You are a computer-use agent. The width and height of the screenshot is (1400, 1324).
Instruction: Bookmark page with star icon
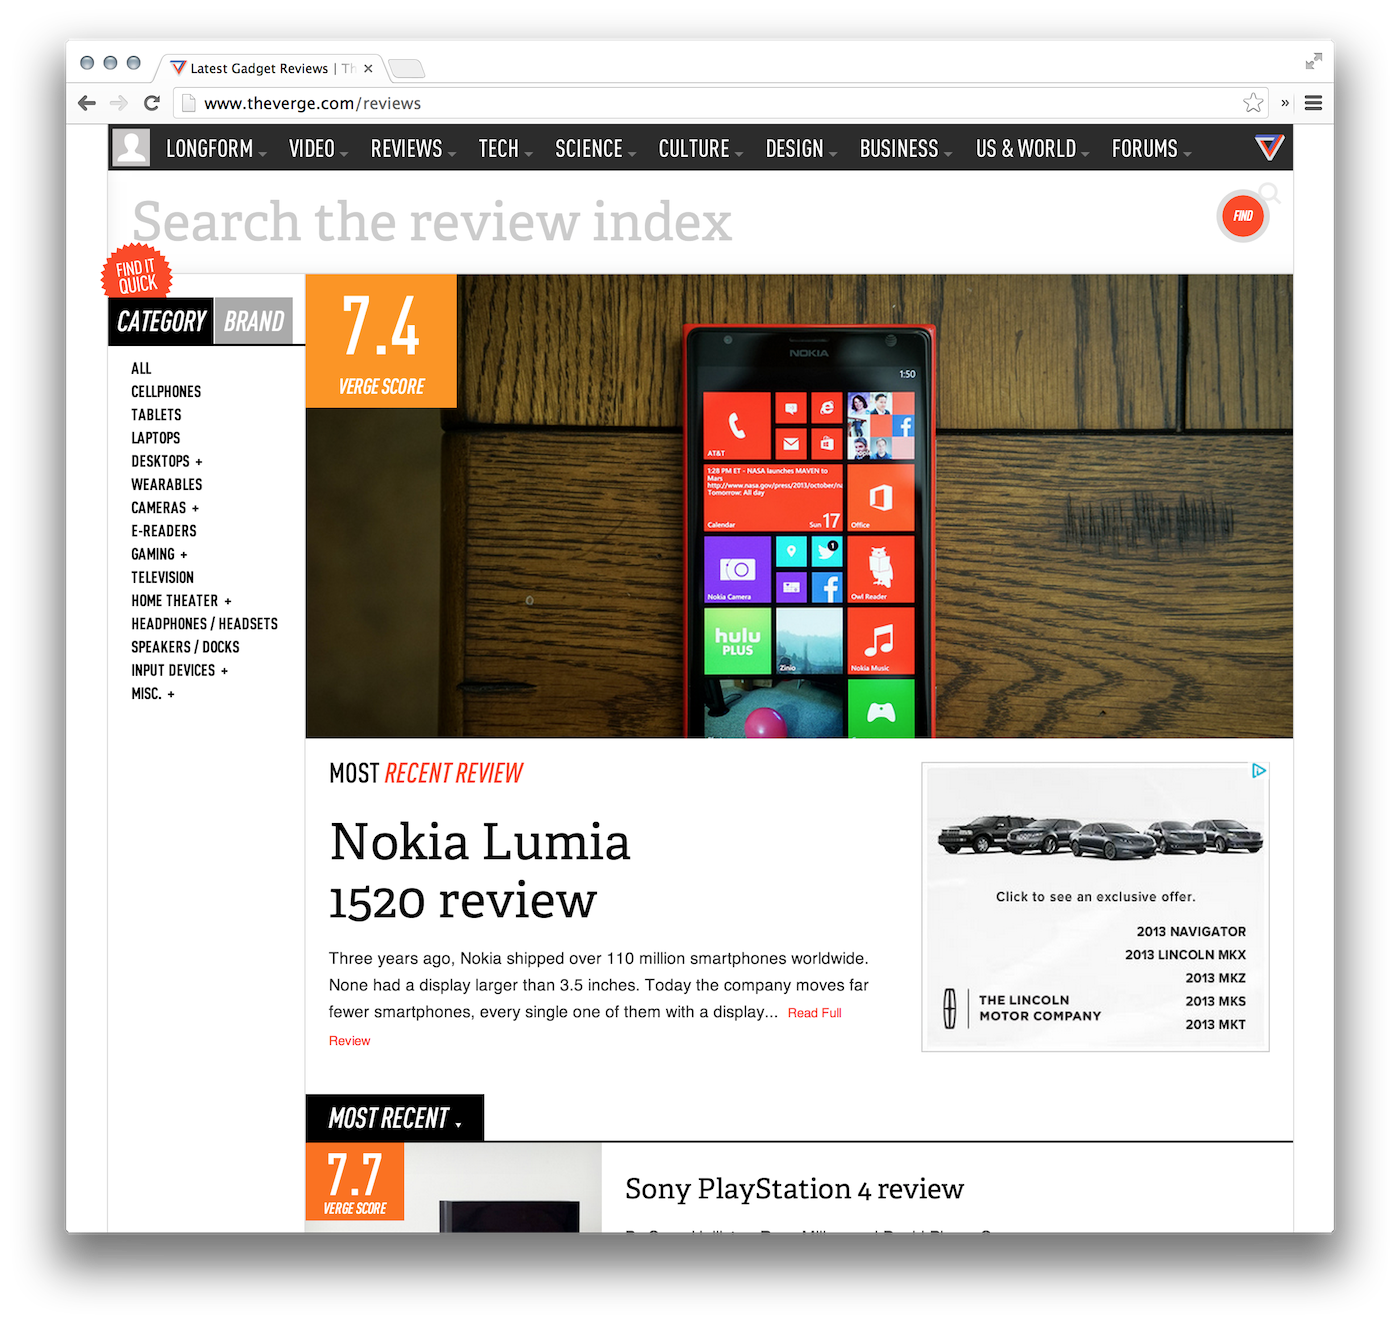click(x=1253, y=103)
